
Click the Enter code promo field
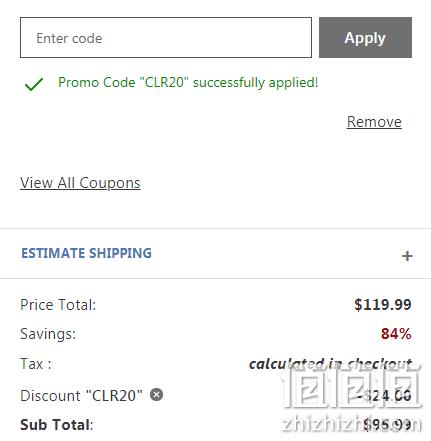pyautogui.click(x=166, y=38)
